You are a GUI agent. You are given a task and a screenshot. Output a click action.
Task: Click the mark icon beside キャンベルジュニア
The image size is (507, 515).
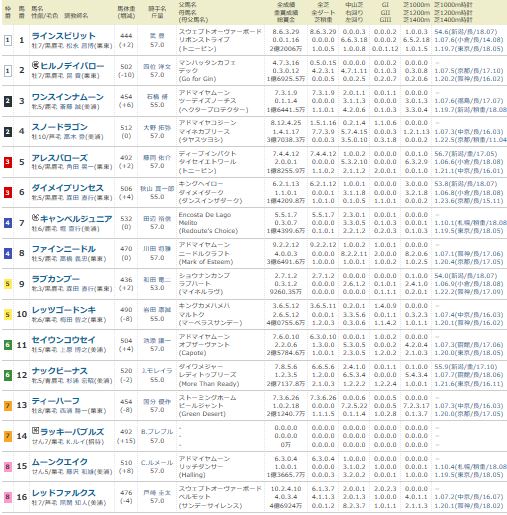coord(35,218)
